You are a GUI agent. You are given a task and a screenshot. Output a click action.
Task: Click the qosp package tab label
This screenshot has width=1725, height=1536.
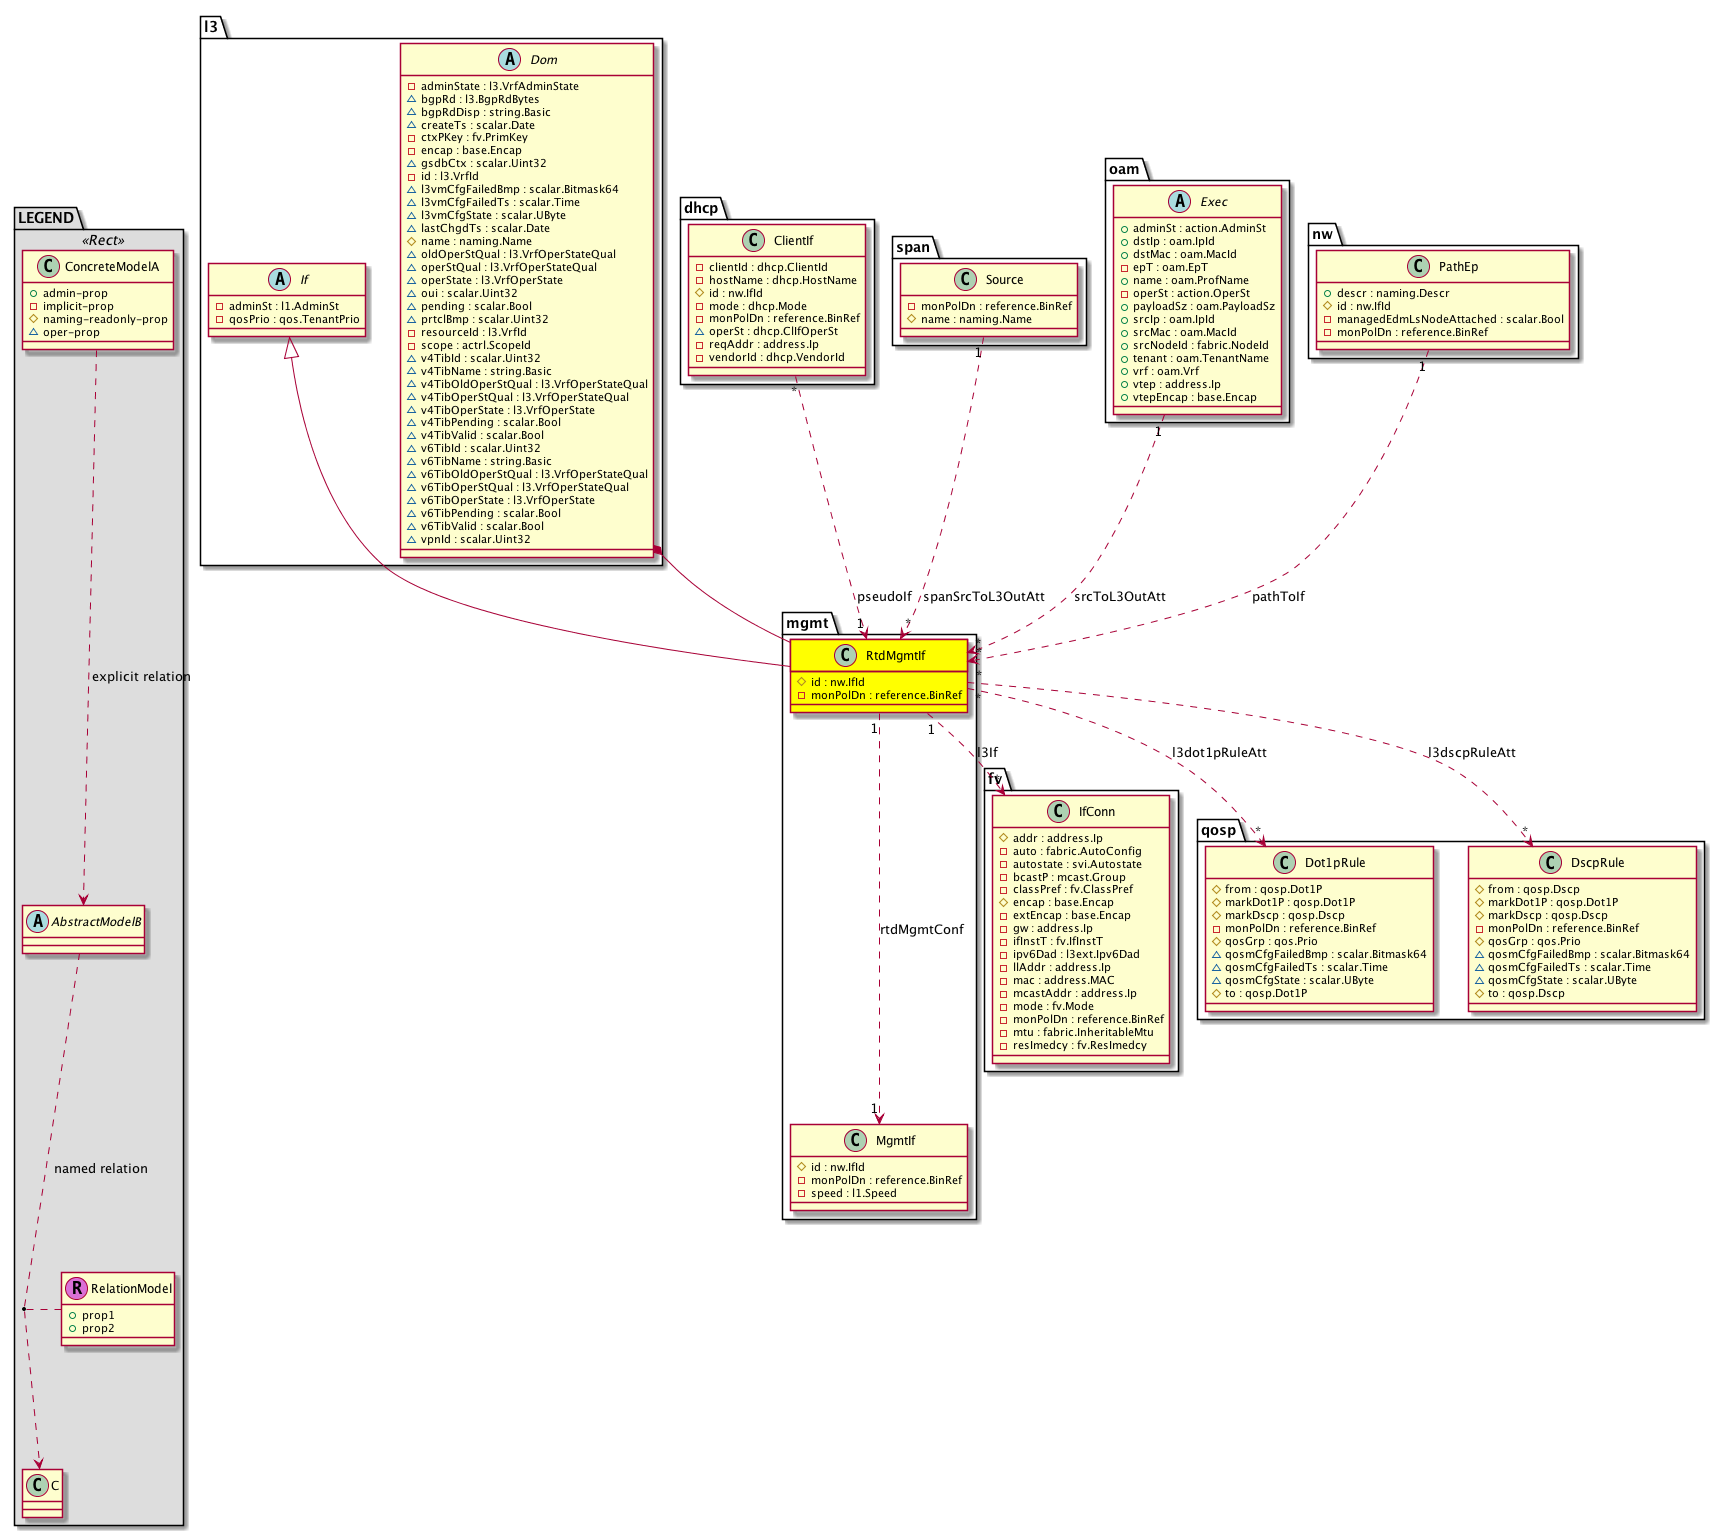click(1218, 830)
